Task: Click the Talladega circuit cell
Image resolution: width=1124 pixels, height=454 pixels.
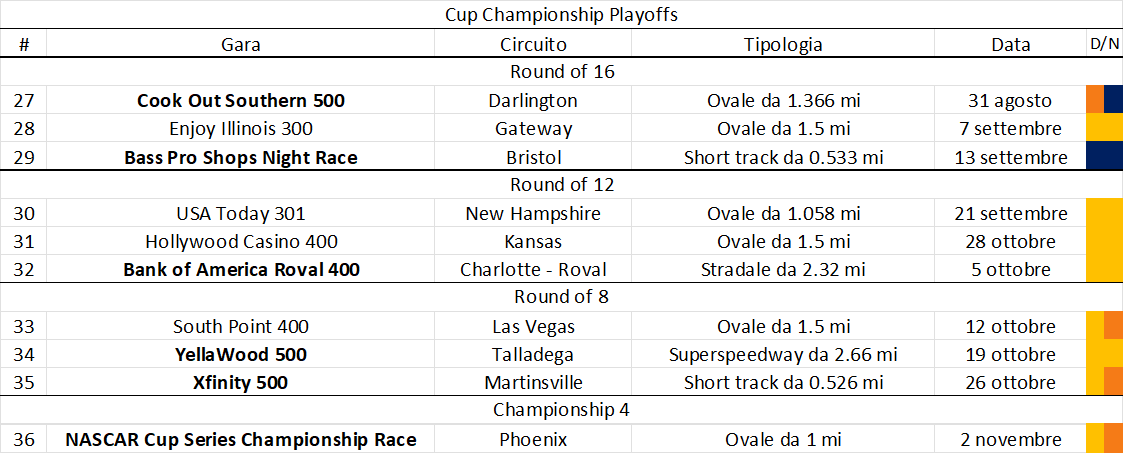Action: tap(533, 354)
